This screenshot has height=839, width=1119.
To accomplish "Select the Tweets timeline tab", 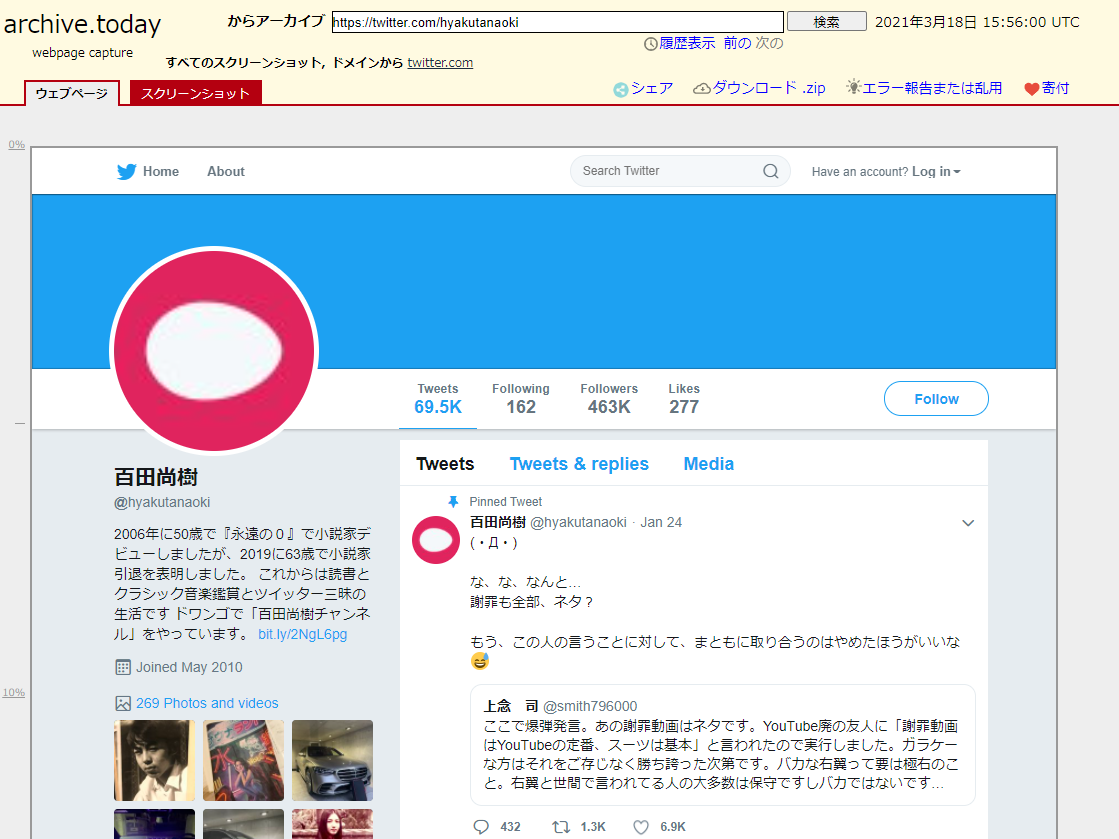I will [x=445, y=464].
